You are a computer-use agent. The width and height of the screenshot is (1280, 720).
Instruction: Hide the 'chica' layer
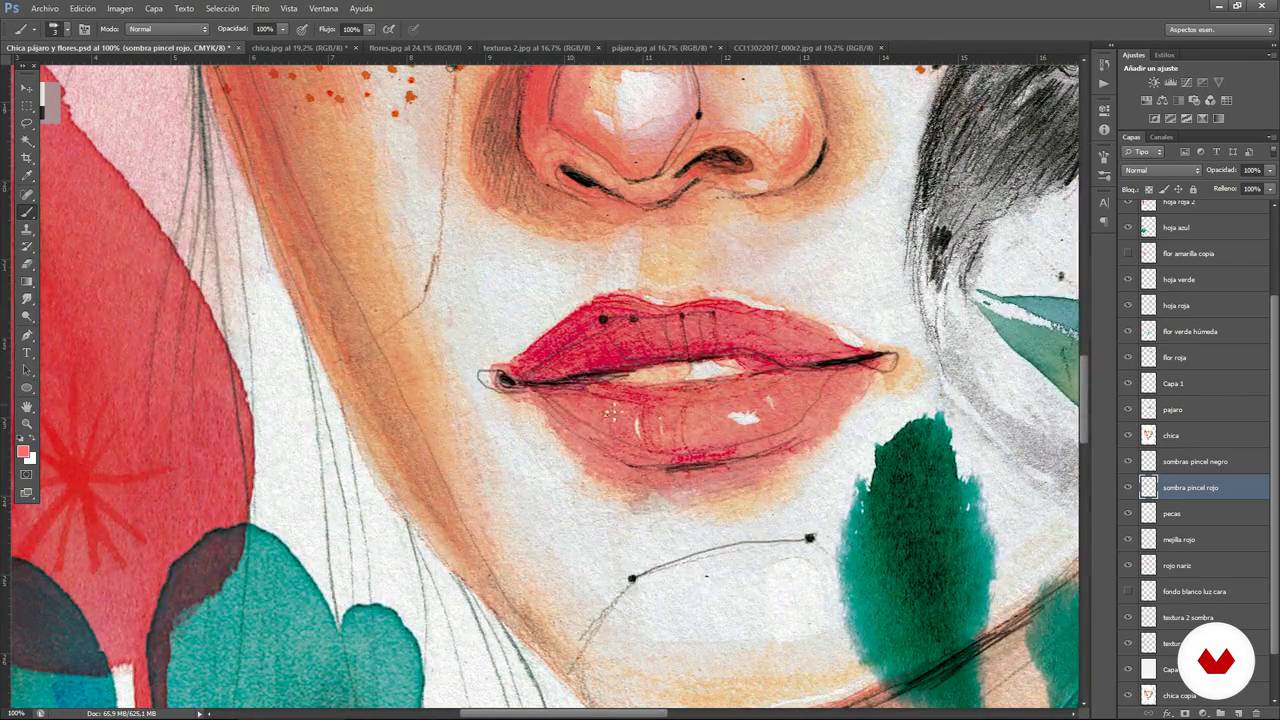click(x=1128, y=436)
